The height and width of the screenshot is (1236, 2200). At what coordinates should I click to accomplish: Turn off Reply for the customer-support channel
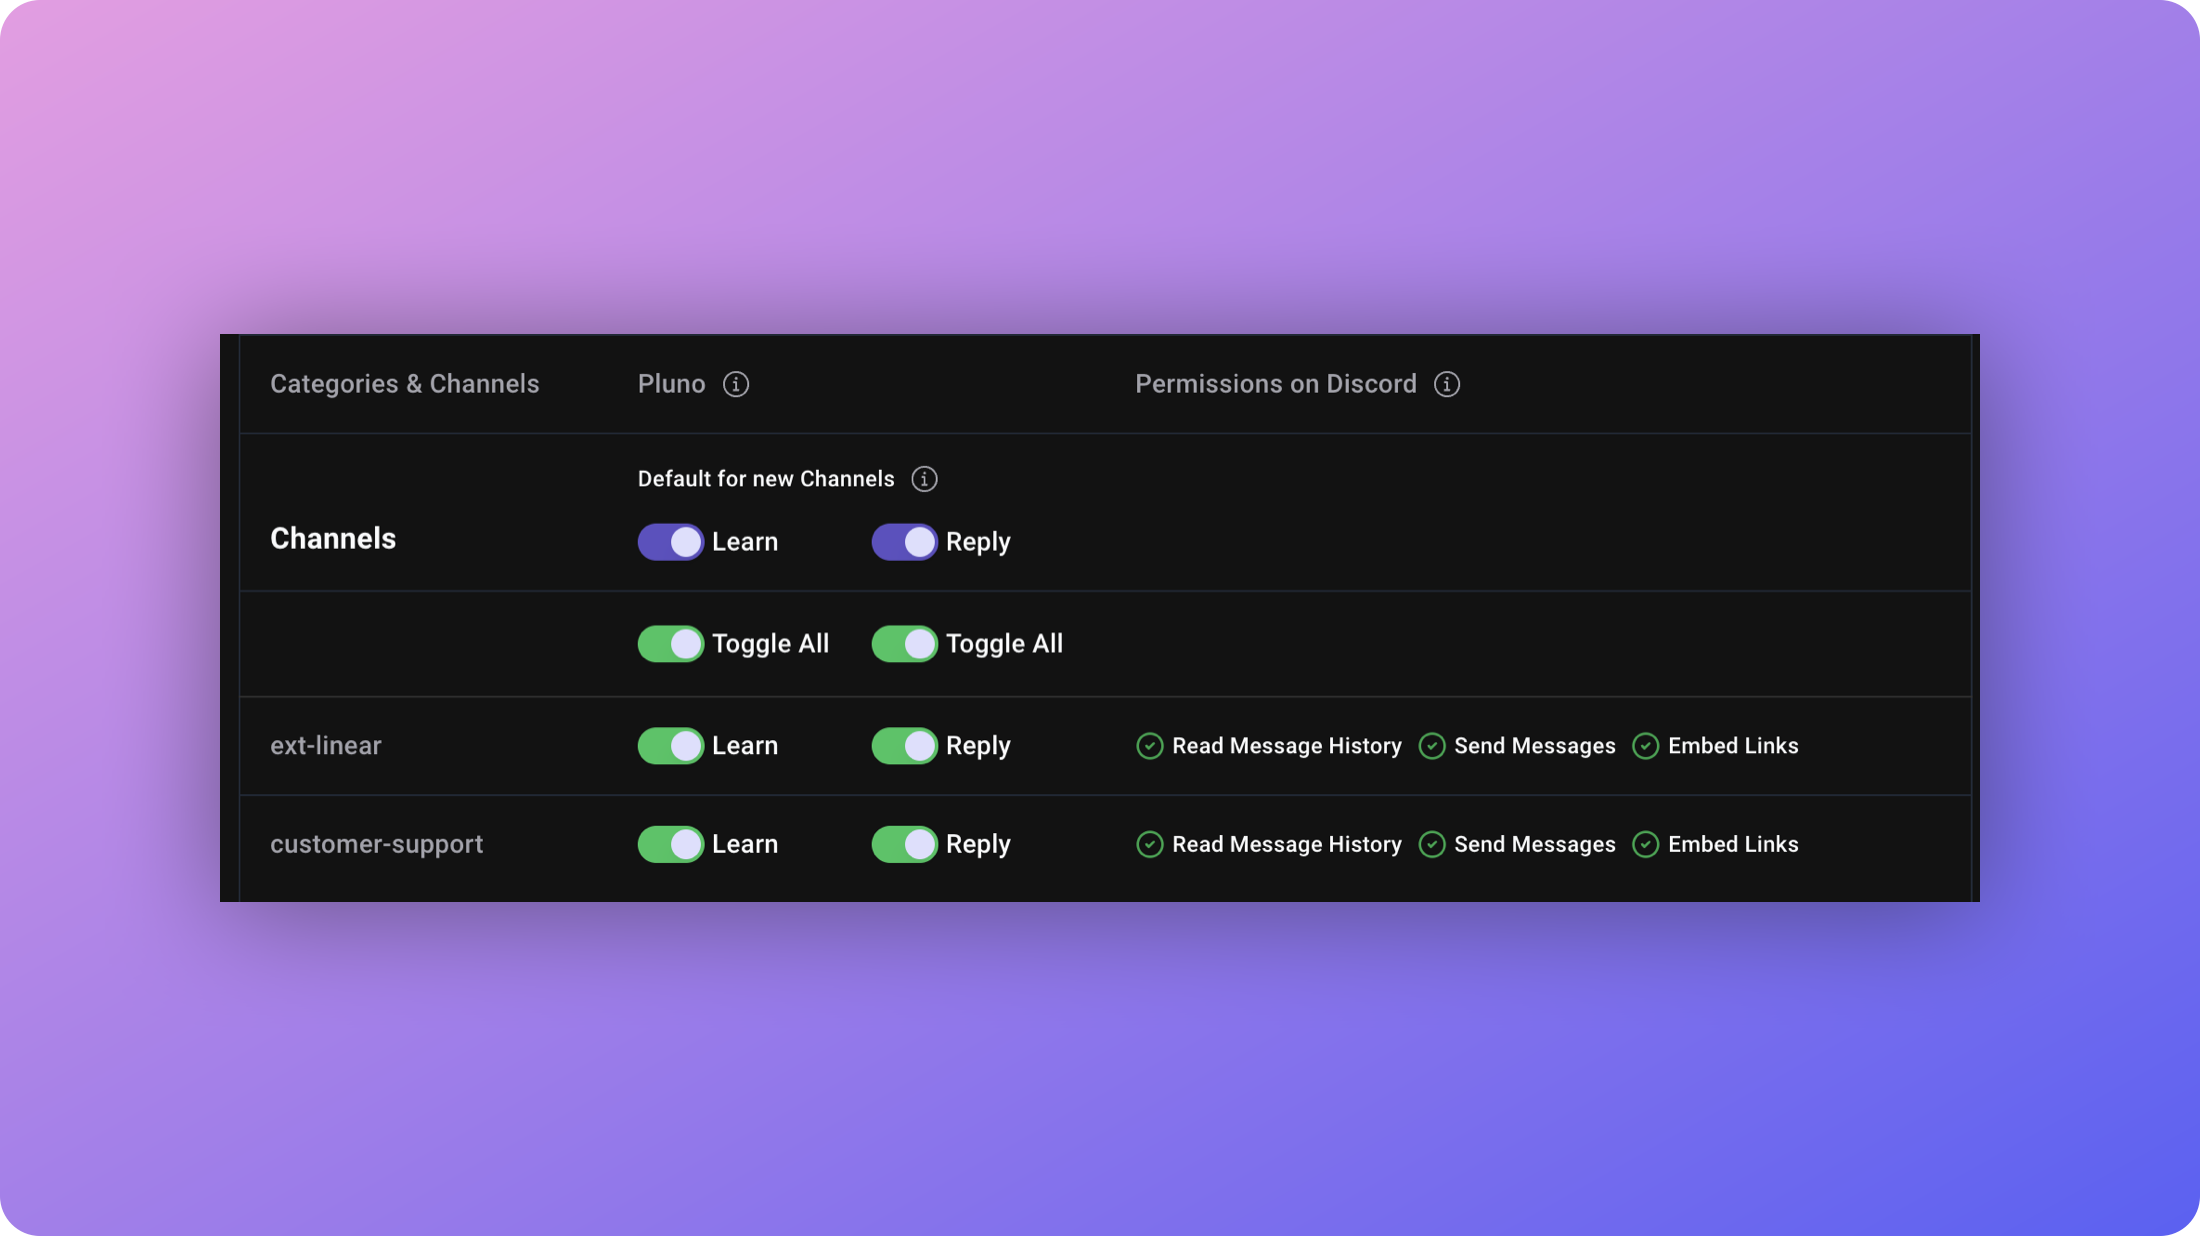click(x=904, y=844)
